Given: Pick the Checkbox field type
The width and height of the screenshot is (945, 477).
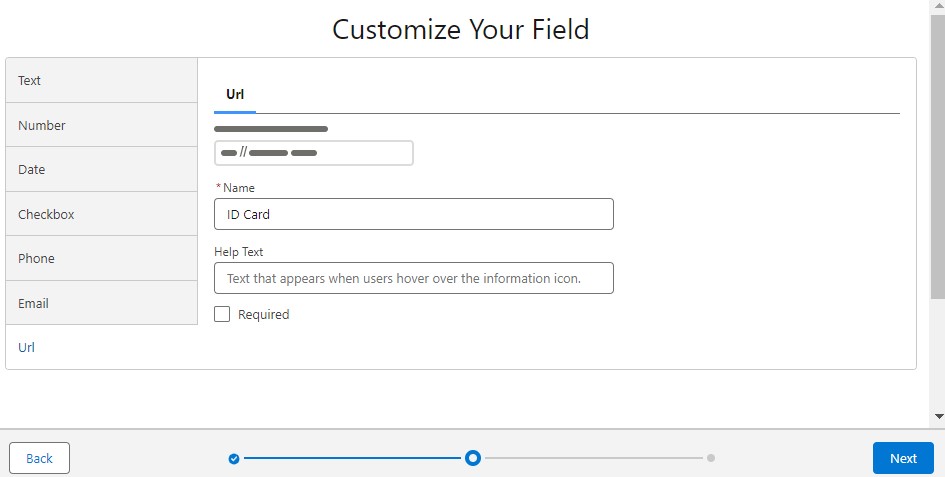Looking at the screenshot, I should [101, 214].
